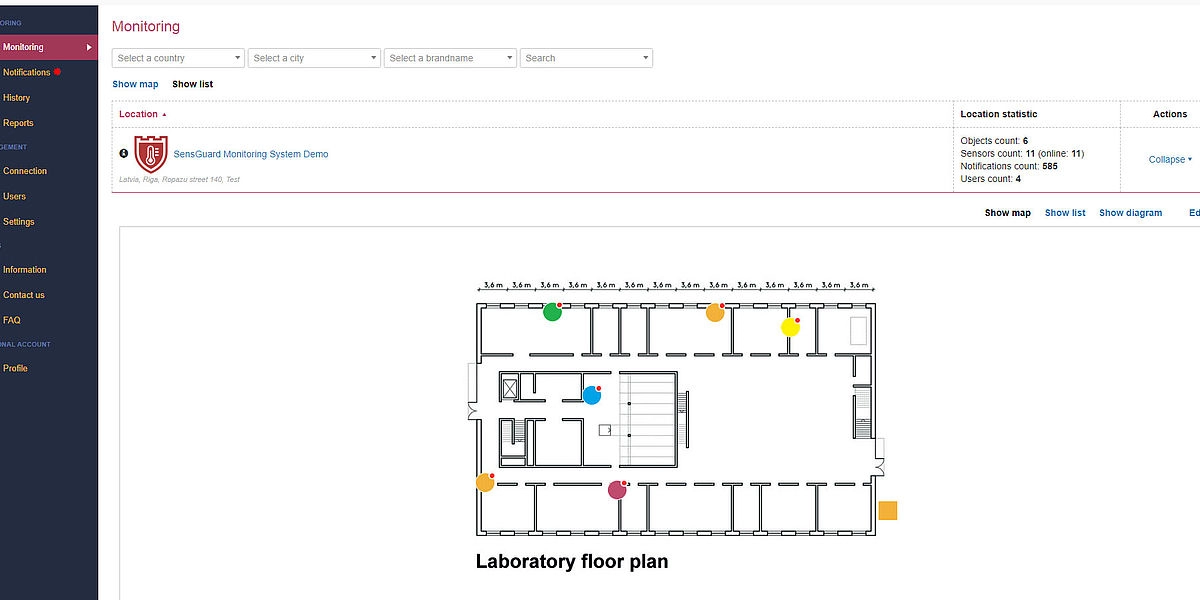Click the green sensor marker on floor plan
1200x600 pixels.
click(552, 312)
